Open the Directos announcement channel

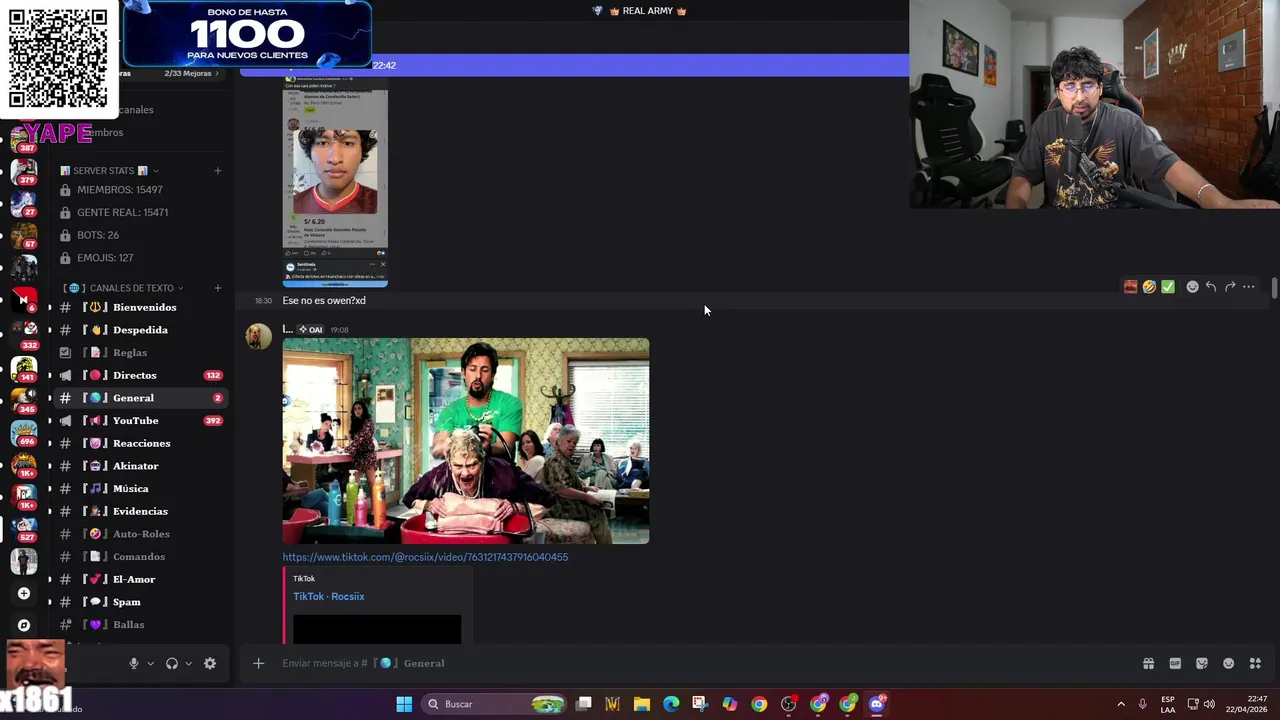pos(140,375)
